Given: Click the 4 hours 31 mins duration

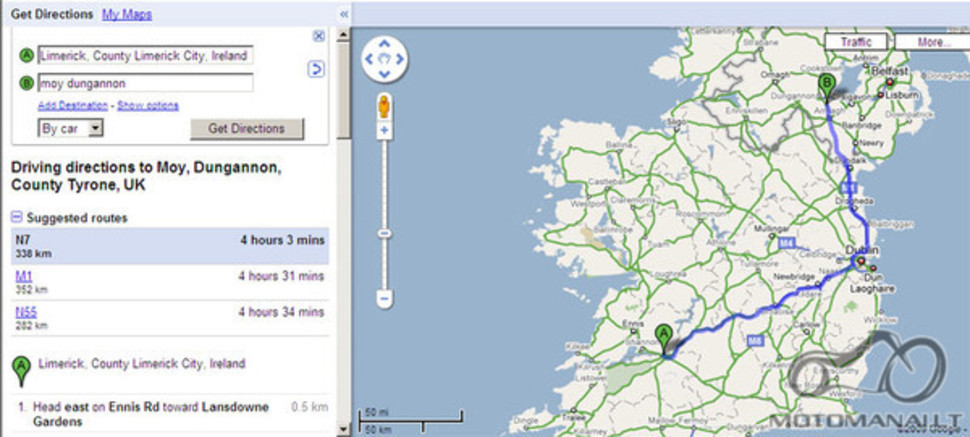Looking at the screenshot, I should click(x=281, y=276).
